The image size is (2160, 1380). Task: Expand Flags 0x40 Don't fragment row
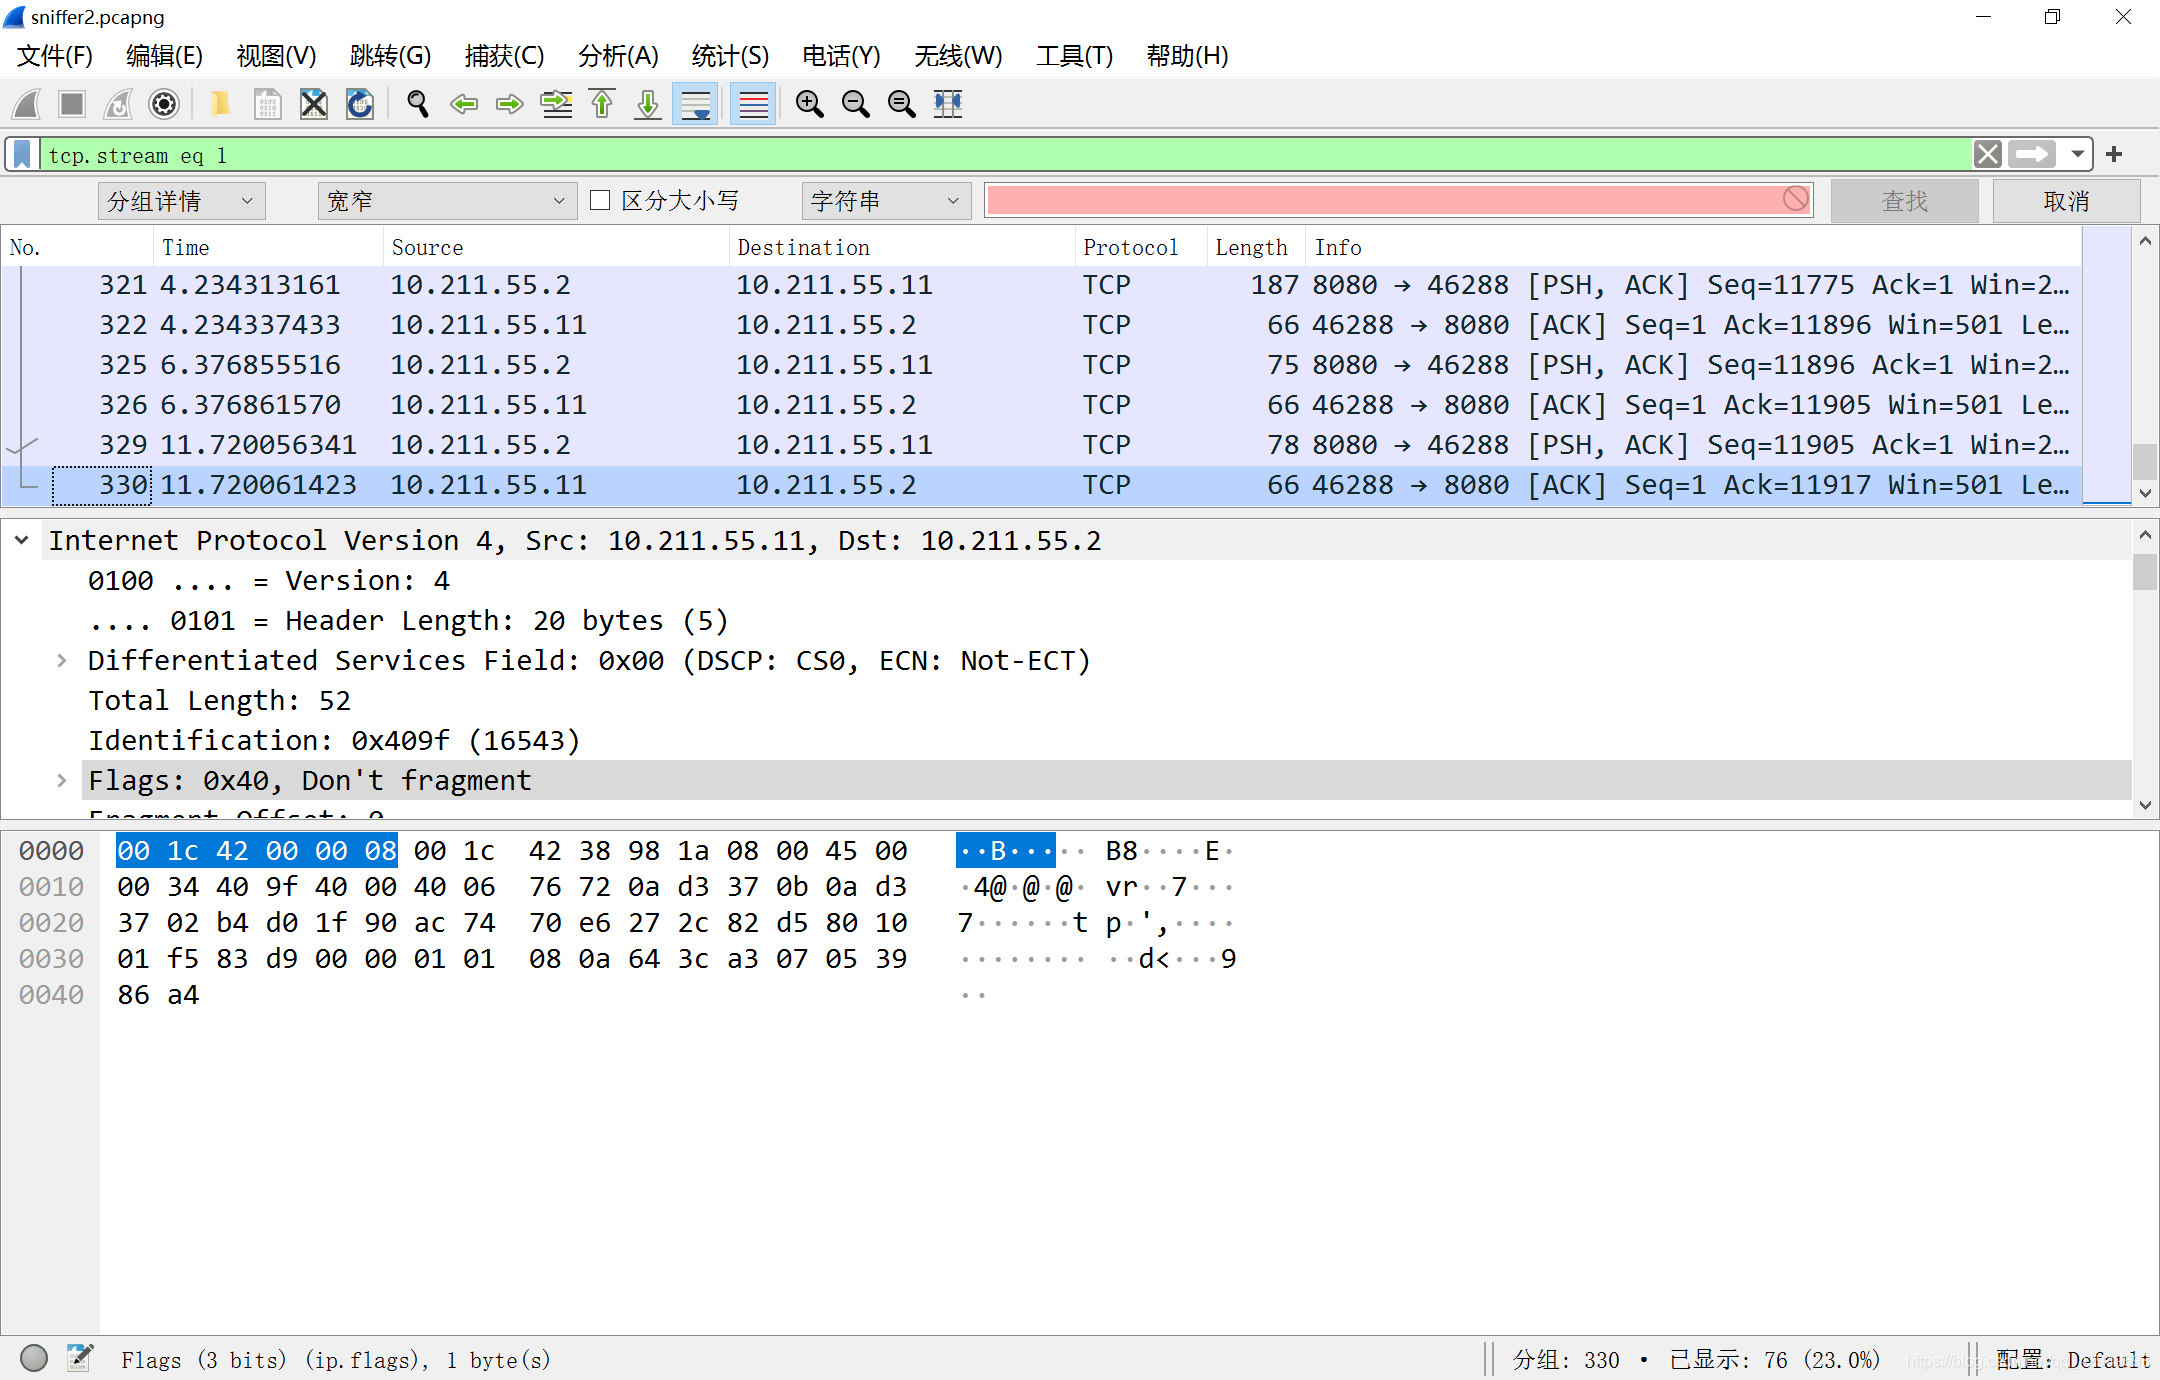tap(62, 781)
